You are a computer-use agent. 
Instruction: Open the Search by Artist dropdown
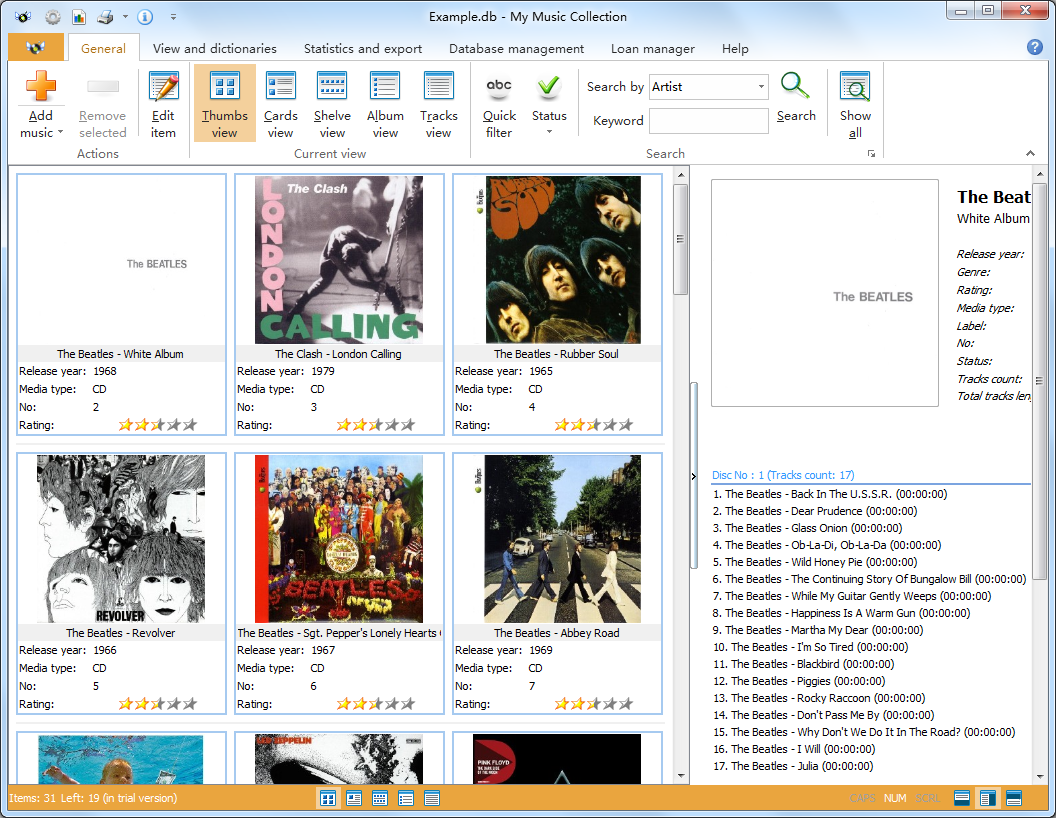[x=761, y=87]
